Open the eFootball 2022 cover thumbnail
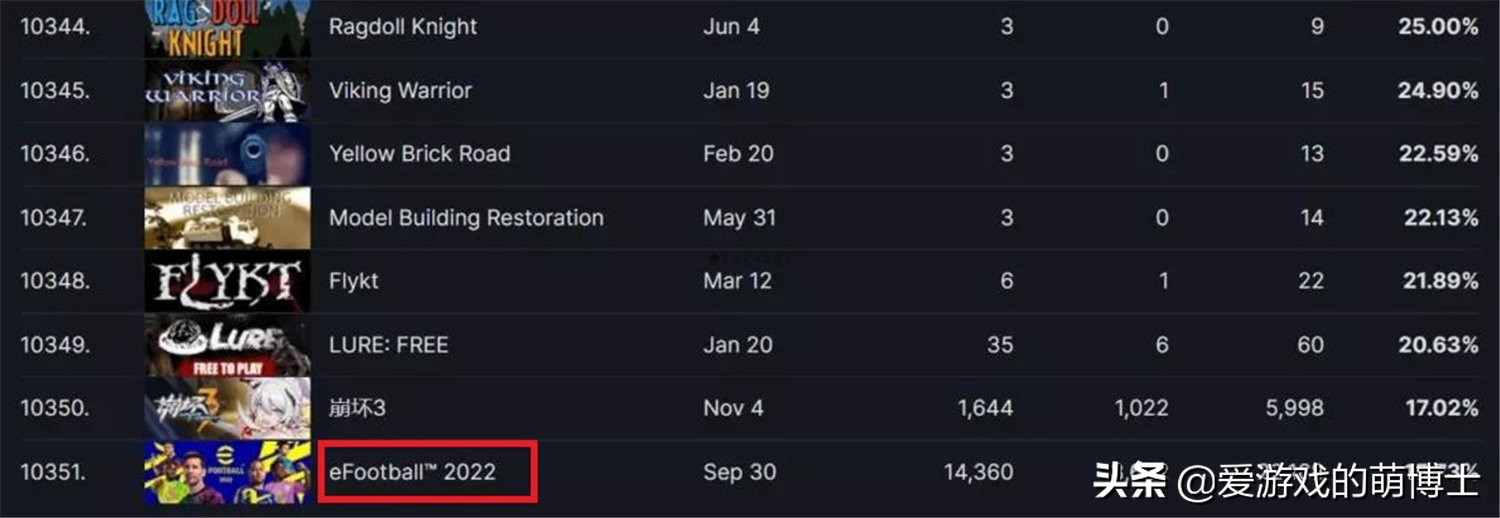 point(227,472)
